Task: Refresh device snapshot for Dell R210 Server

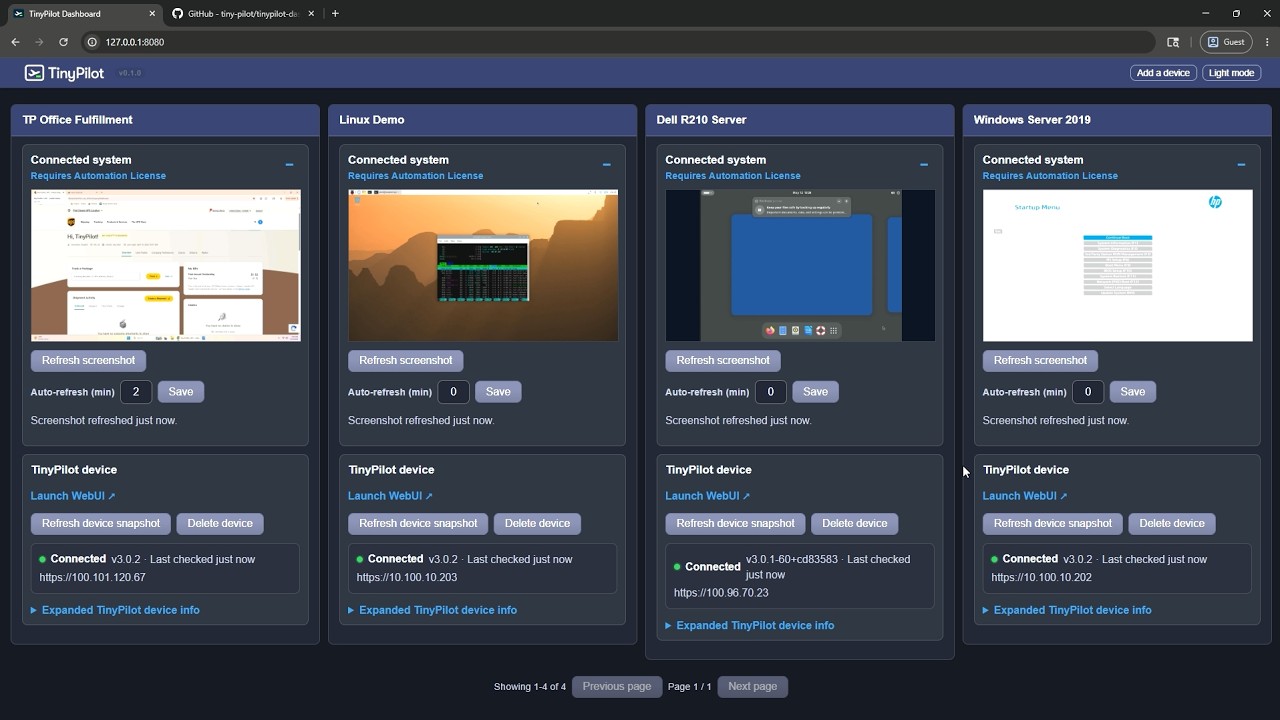Action: click(736, 523)
